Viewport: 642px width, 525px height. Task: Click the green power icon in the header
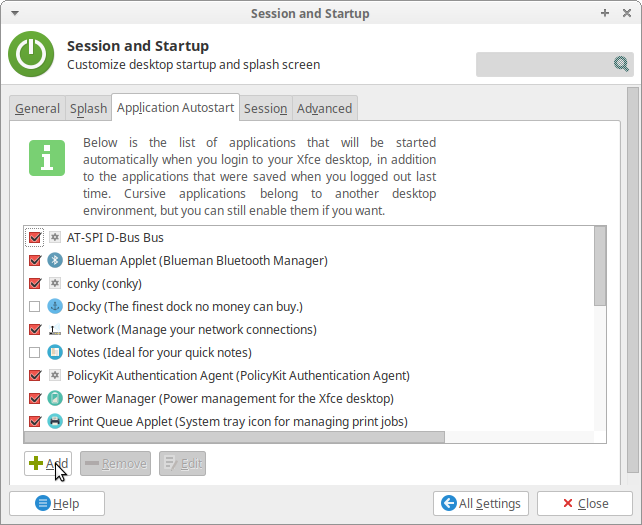[x=31, y=54]
